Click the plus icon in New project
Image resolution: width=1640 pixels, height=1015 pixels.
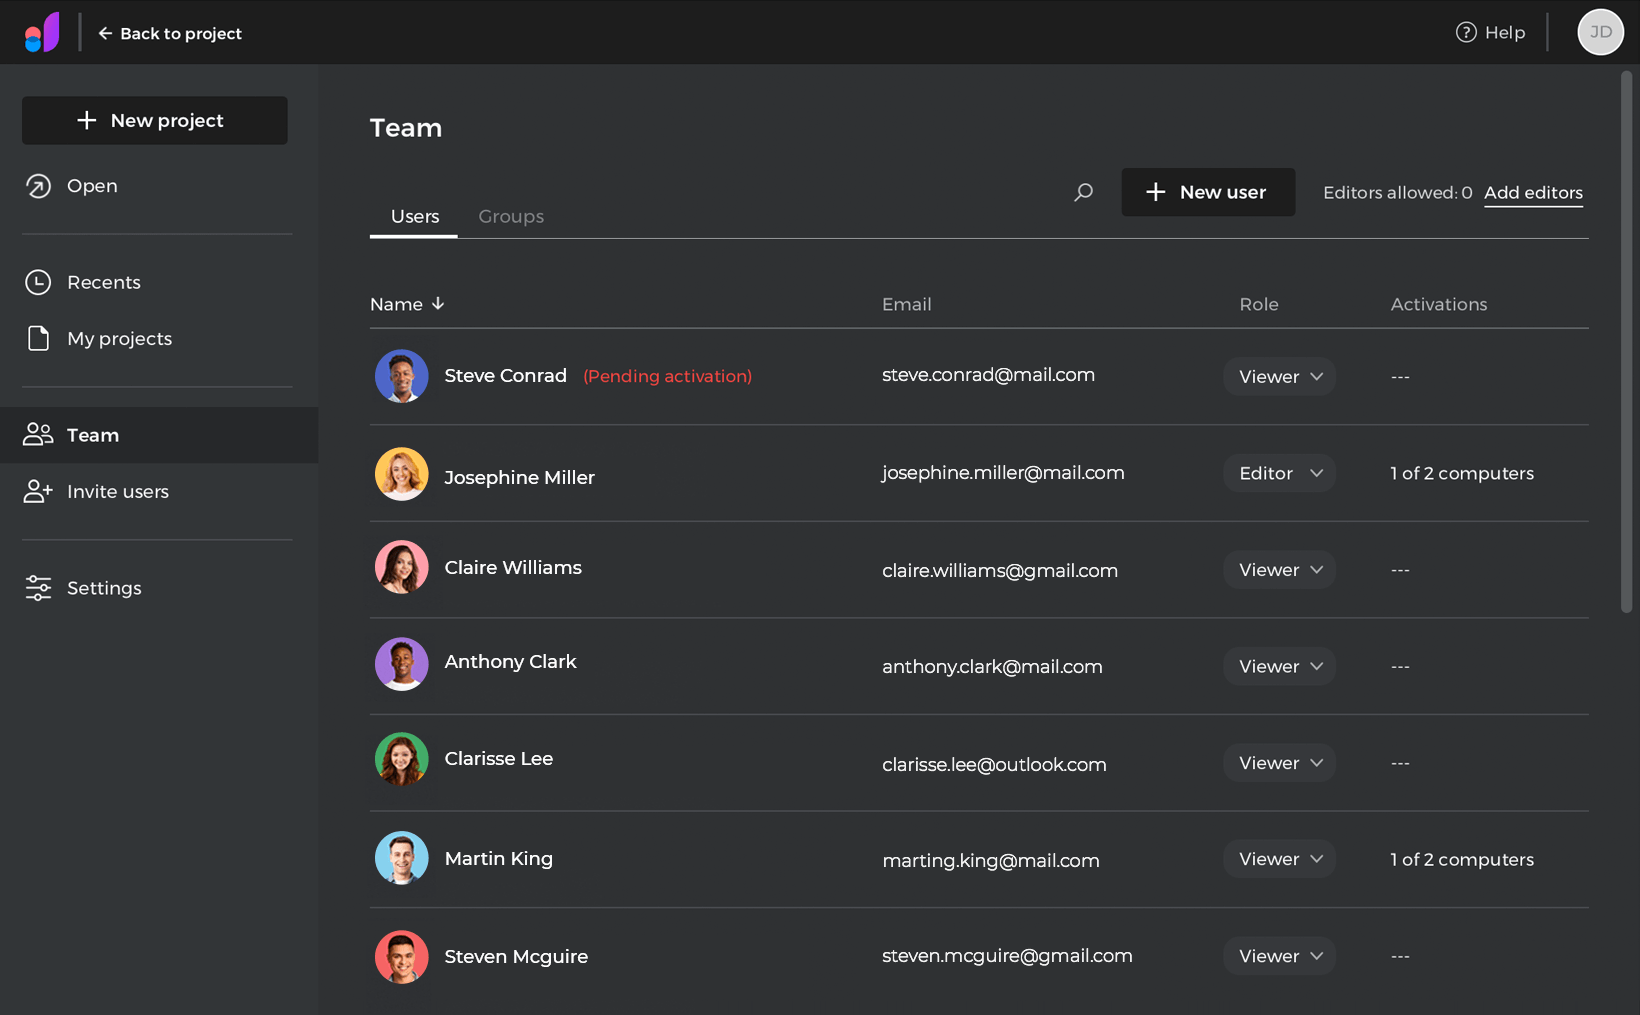[87, 120]
